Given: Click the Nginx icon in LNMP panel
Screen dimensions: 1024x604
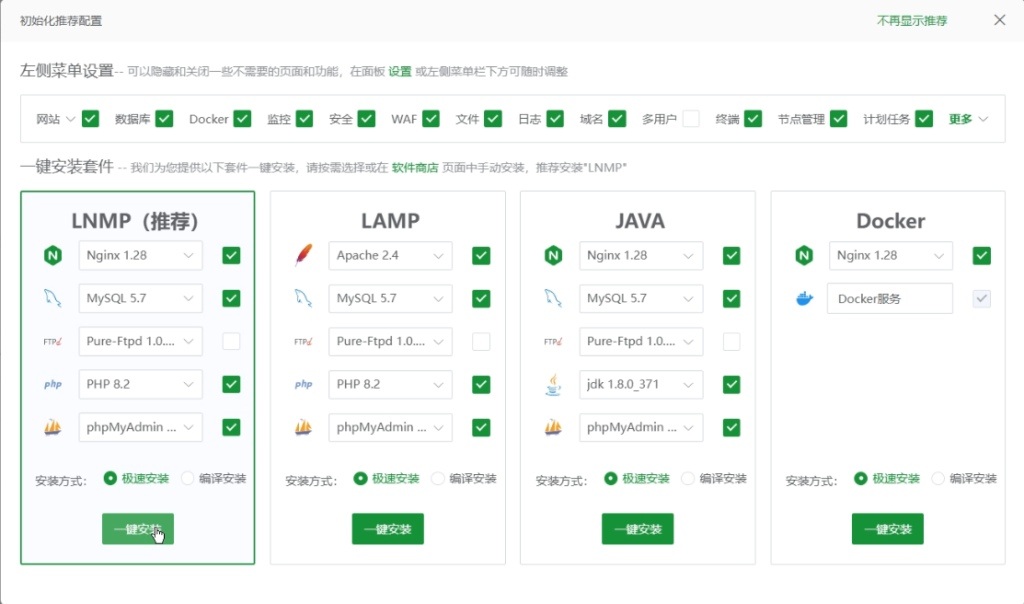Looking at the screenshot, I should [52, 256].
